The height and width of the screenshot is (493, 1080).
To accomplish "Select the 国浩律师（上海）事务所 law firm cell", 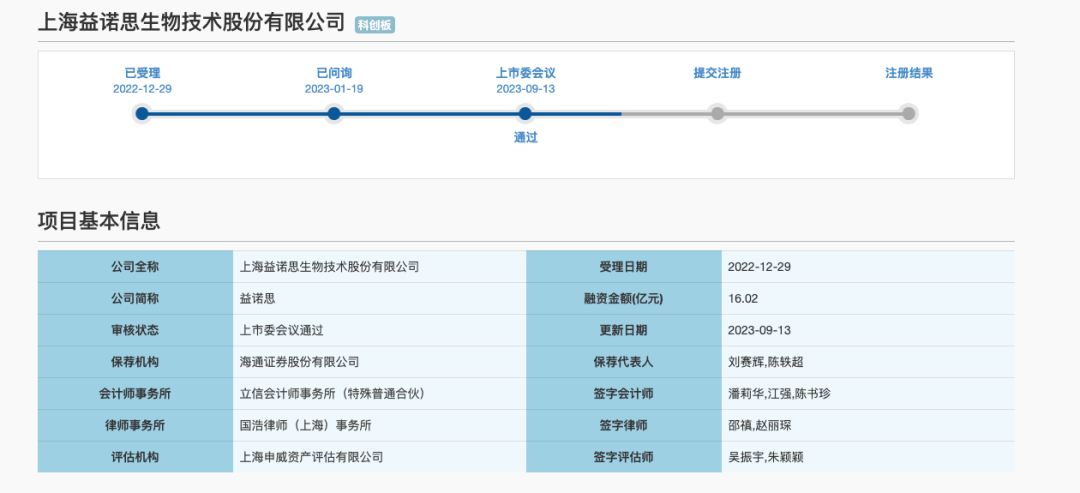I will (x=306, y=426).
